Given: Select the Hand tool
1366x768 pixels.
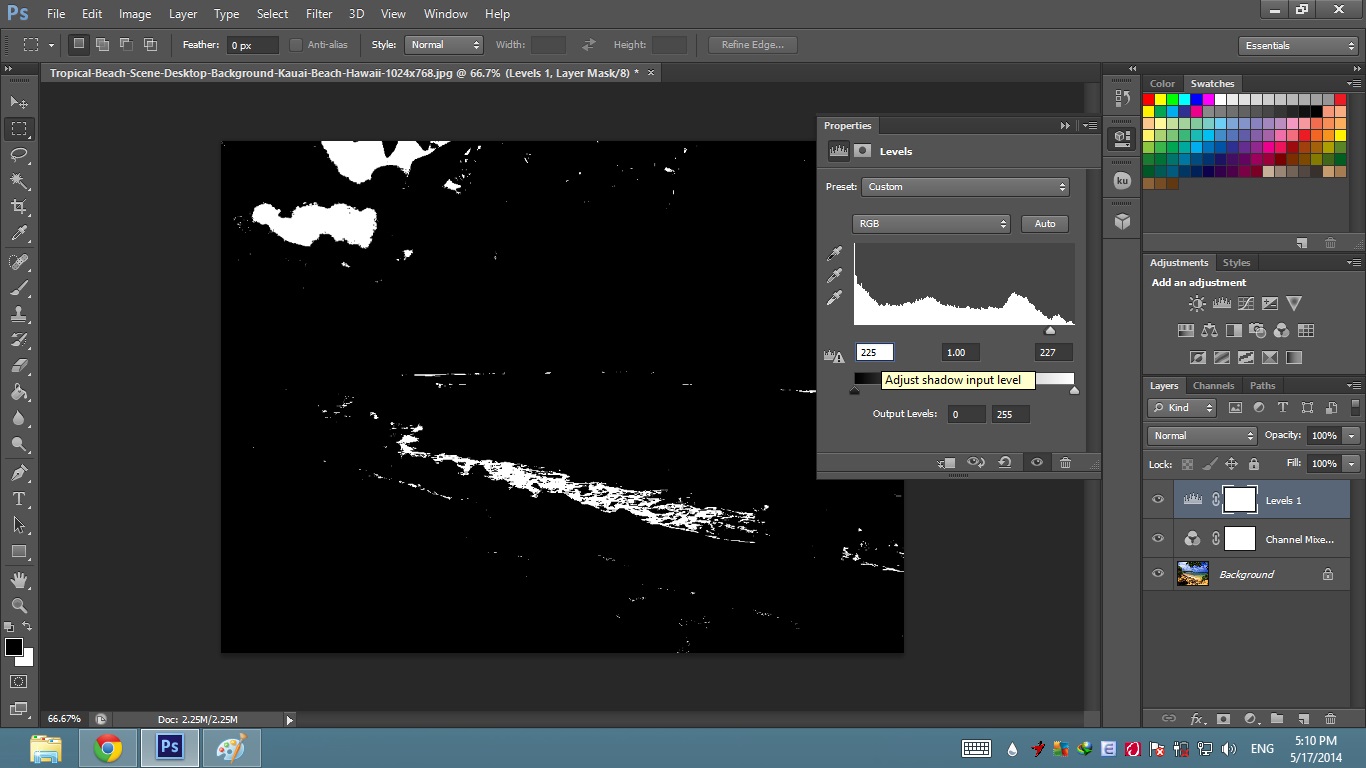Looking at the screenshot, I should click(19, 579).
